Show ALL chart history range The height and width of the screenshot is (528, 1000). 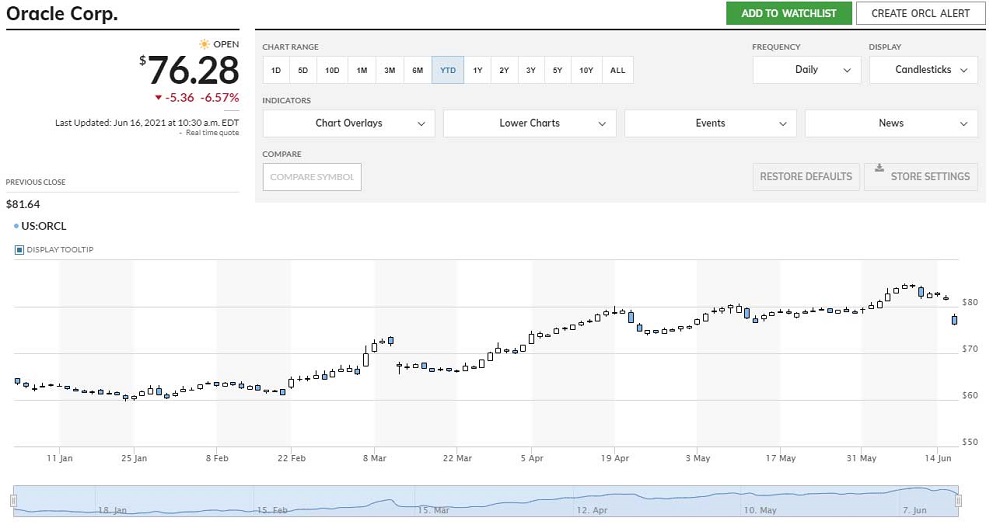(617, 70)
